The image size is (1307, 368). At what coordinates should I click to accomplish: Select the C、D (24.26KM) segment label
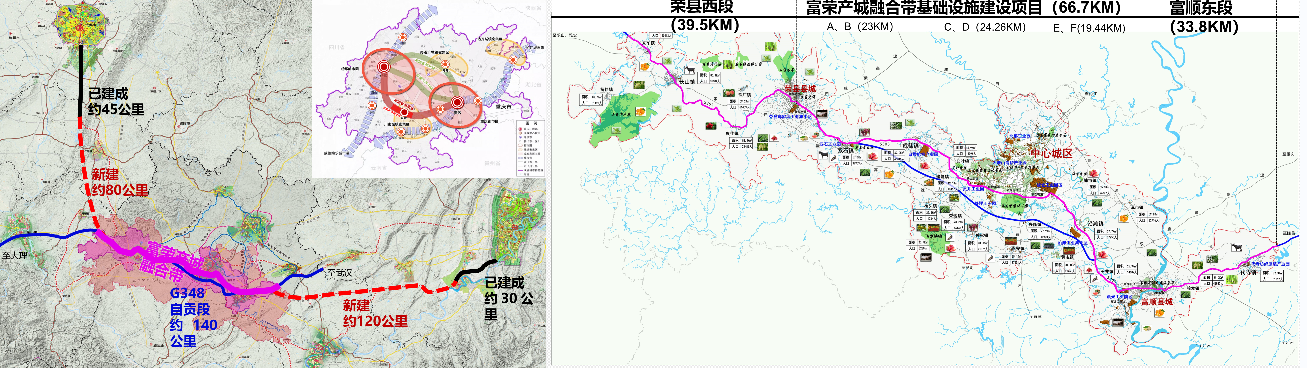985,26
